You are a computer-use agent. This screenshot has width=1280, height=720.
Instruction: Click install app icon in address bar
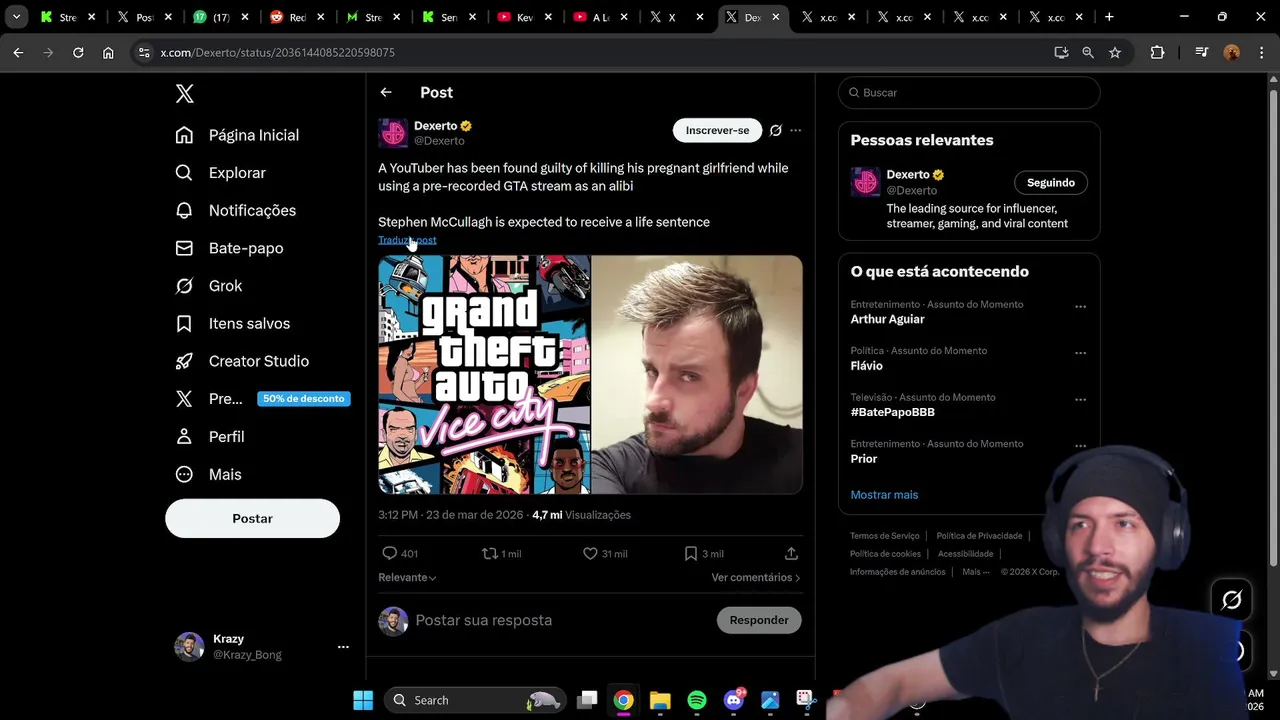pyautogui.click(x=1061, y=52)
